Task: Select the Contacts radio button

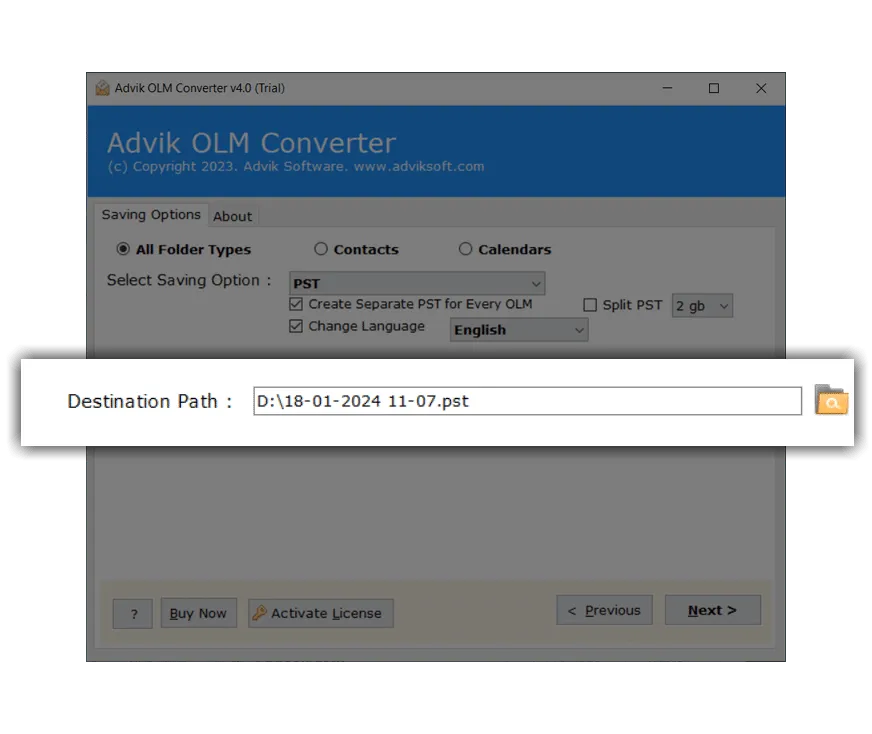Action: (321, 249)
